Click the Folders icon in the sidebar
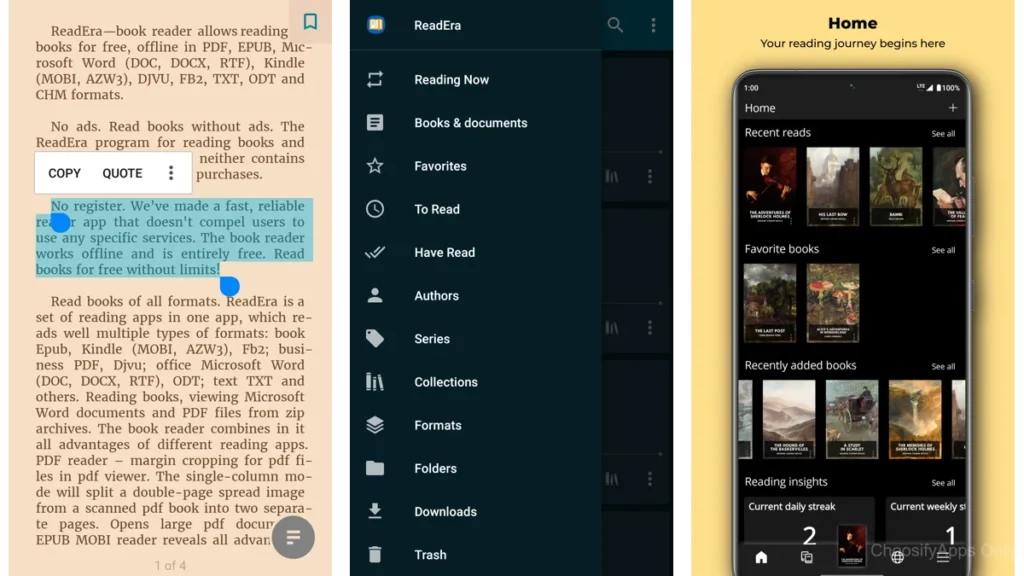Image resolution: width=1024 pixels, height=576 pixels. 374,468
